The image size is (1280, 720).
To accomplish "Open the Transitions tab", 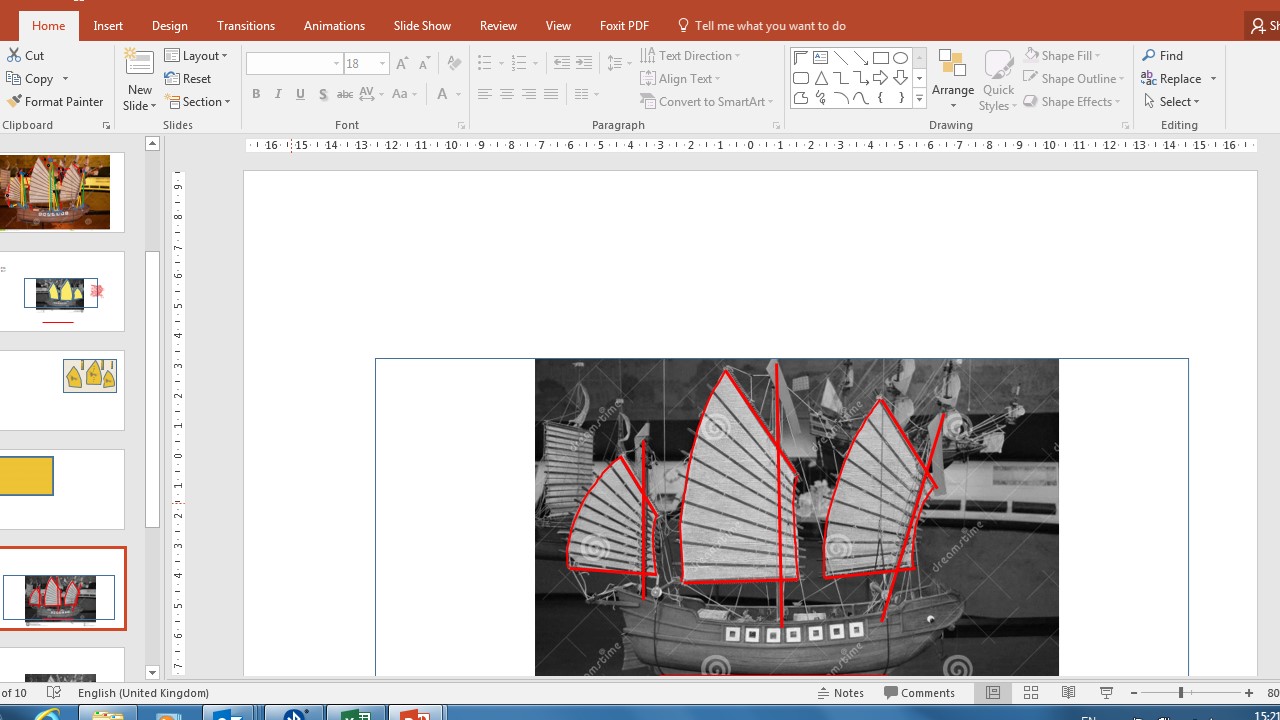I will point(246,25).
